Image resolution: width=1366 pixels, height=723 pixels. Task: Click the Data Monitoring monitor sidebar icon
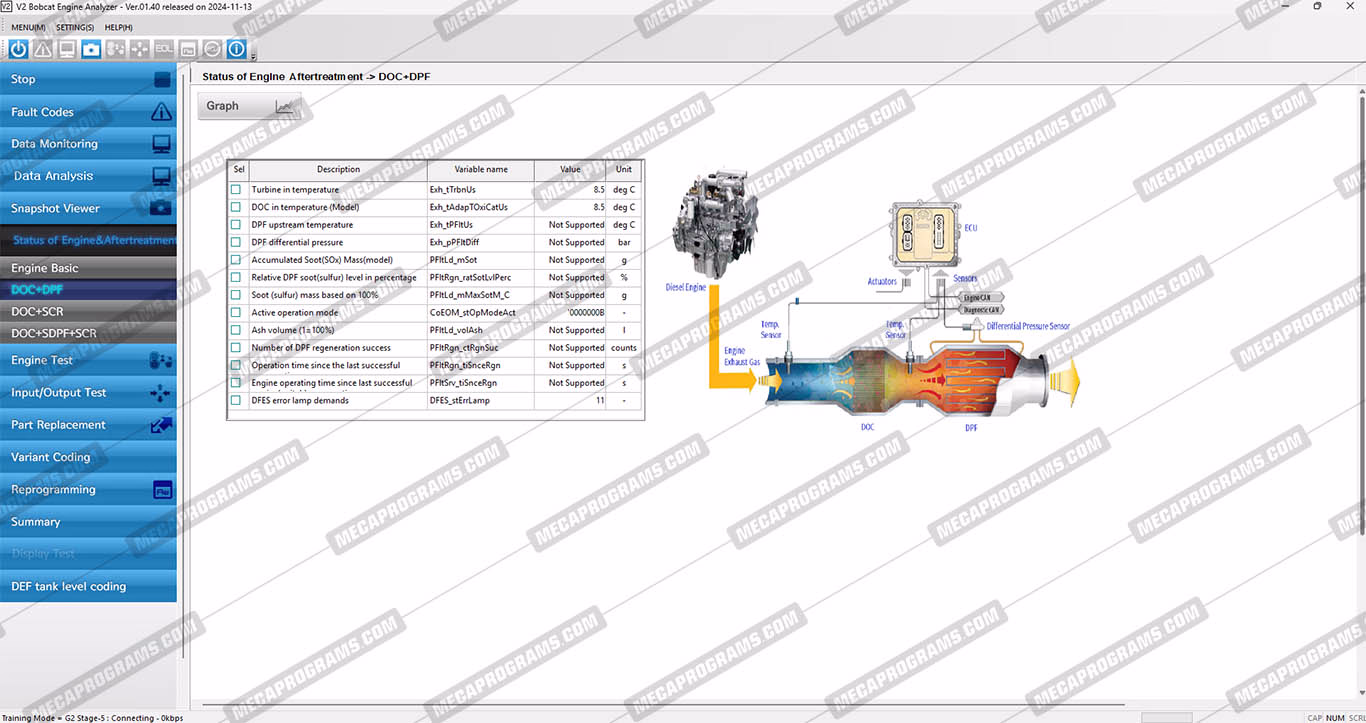161,144
